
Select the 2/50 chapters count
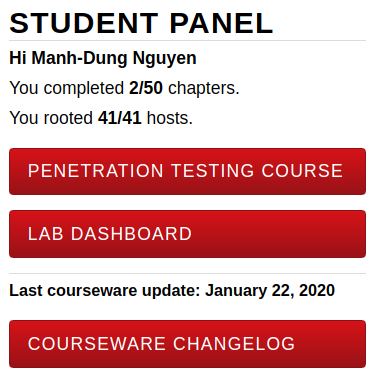(146, 88)
